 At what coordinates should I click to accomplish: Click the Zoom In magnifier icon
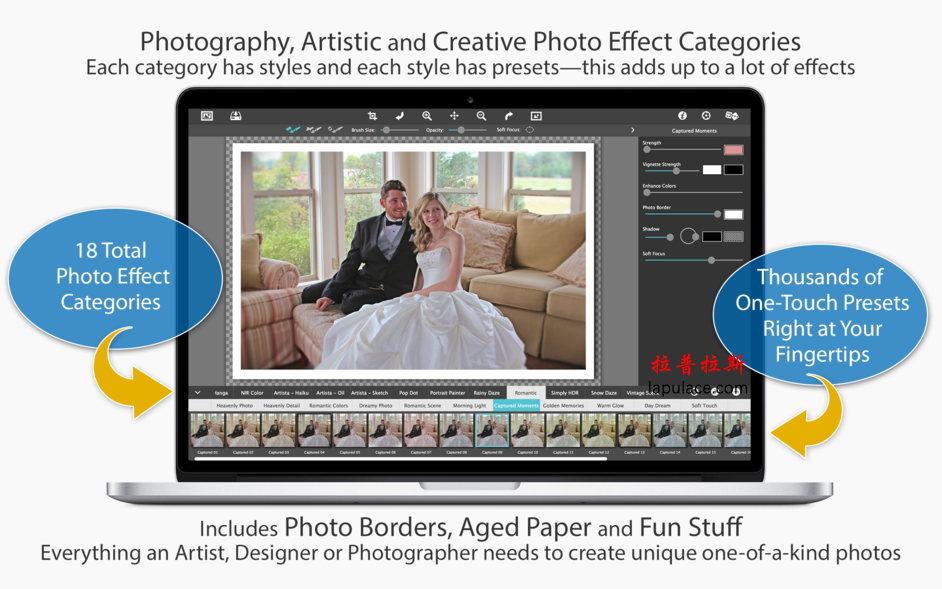point(428,116)
